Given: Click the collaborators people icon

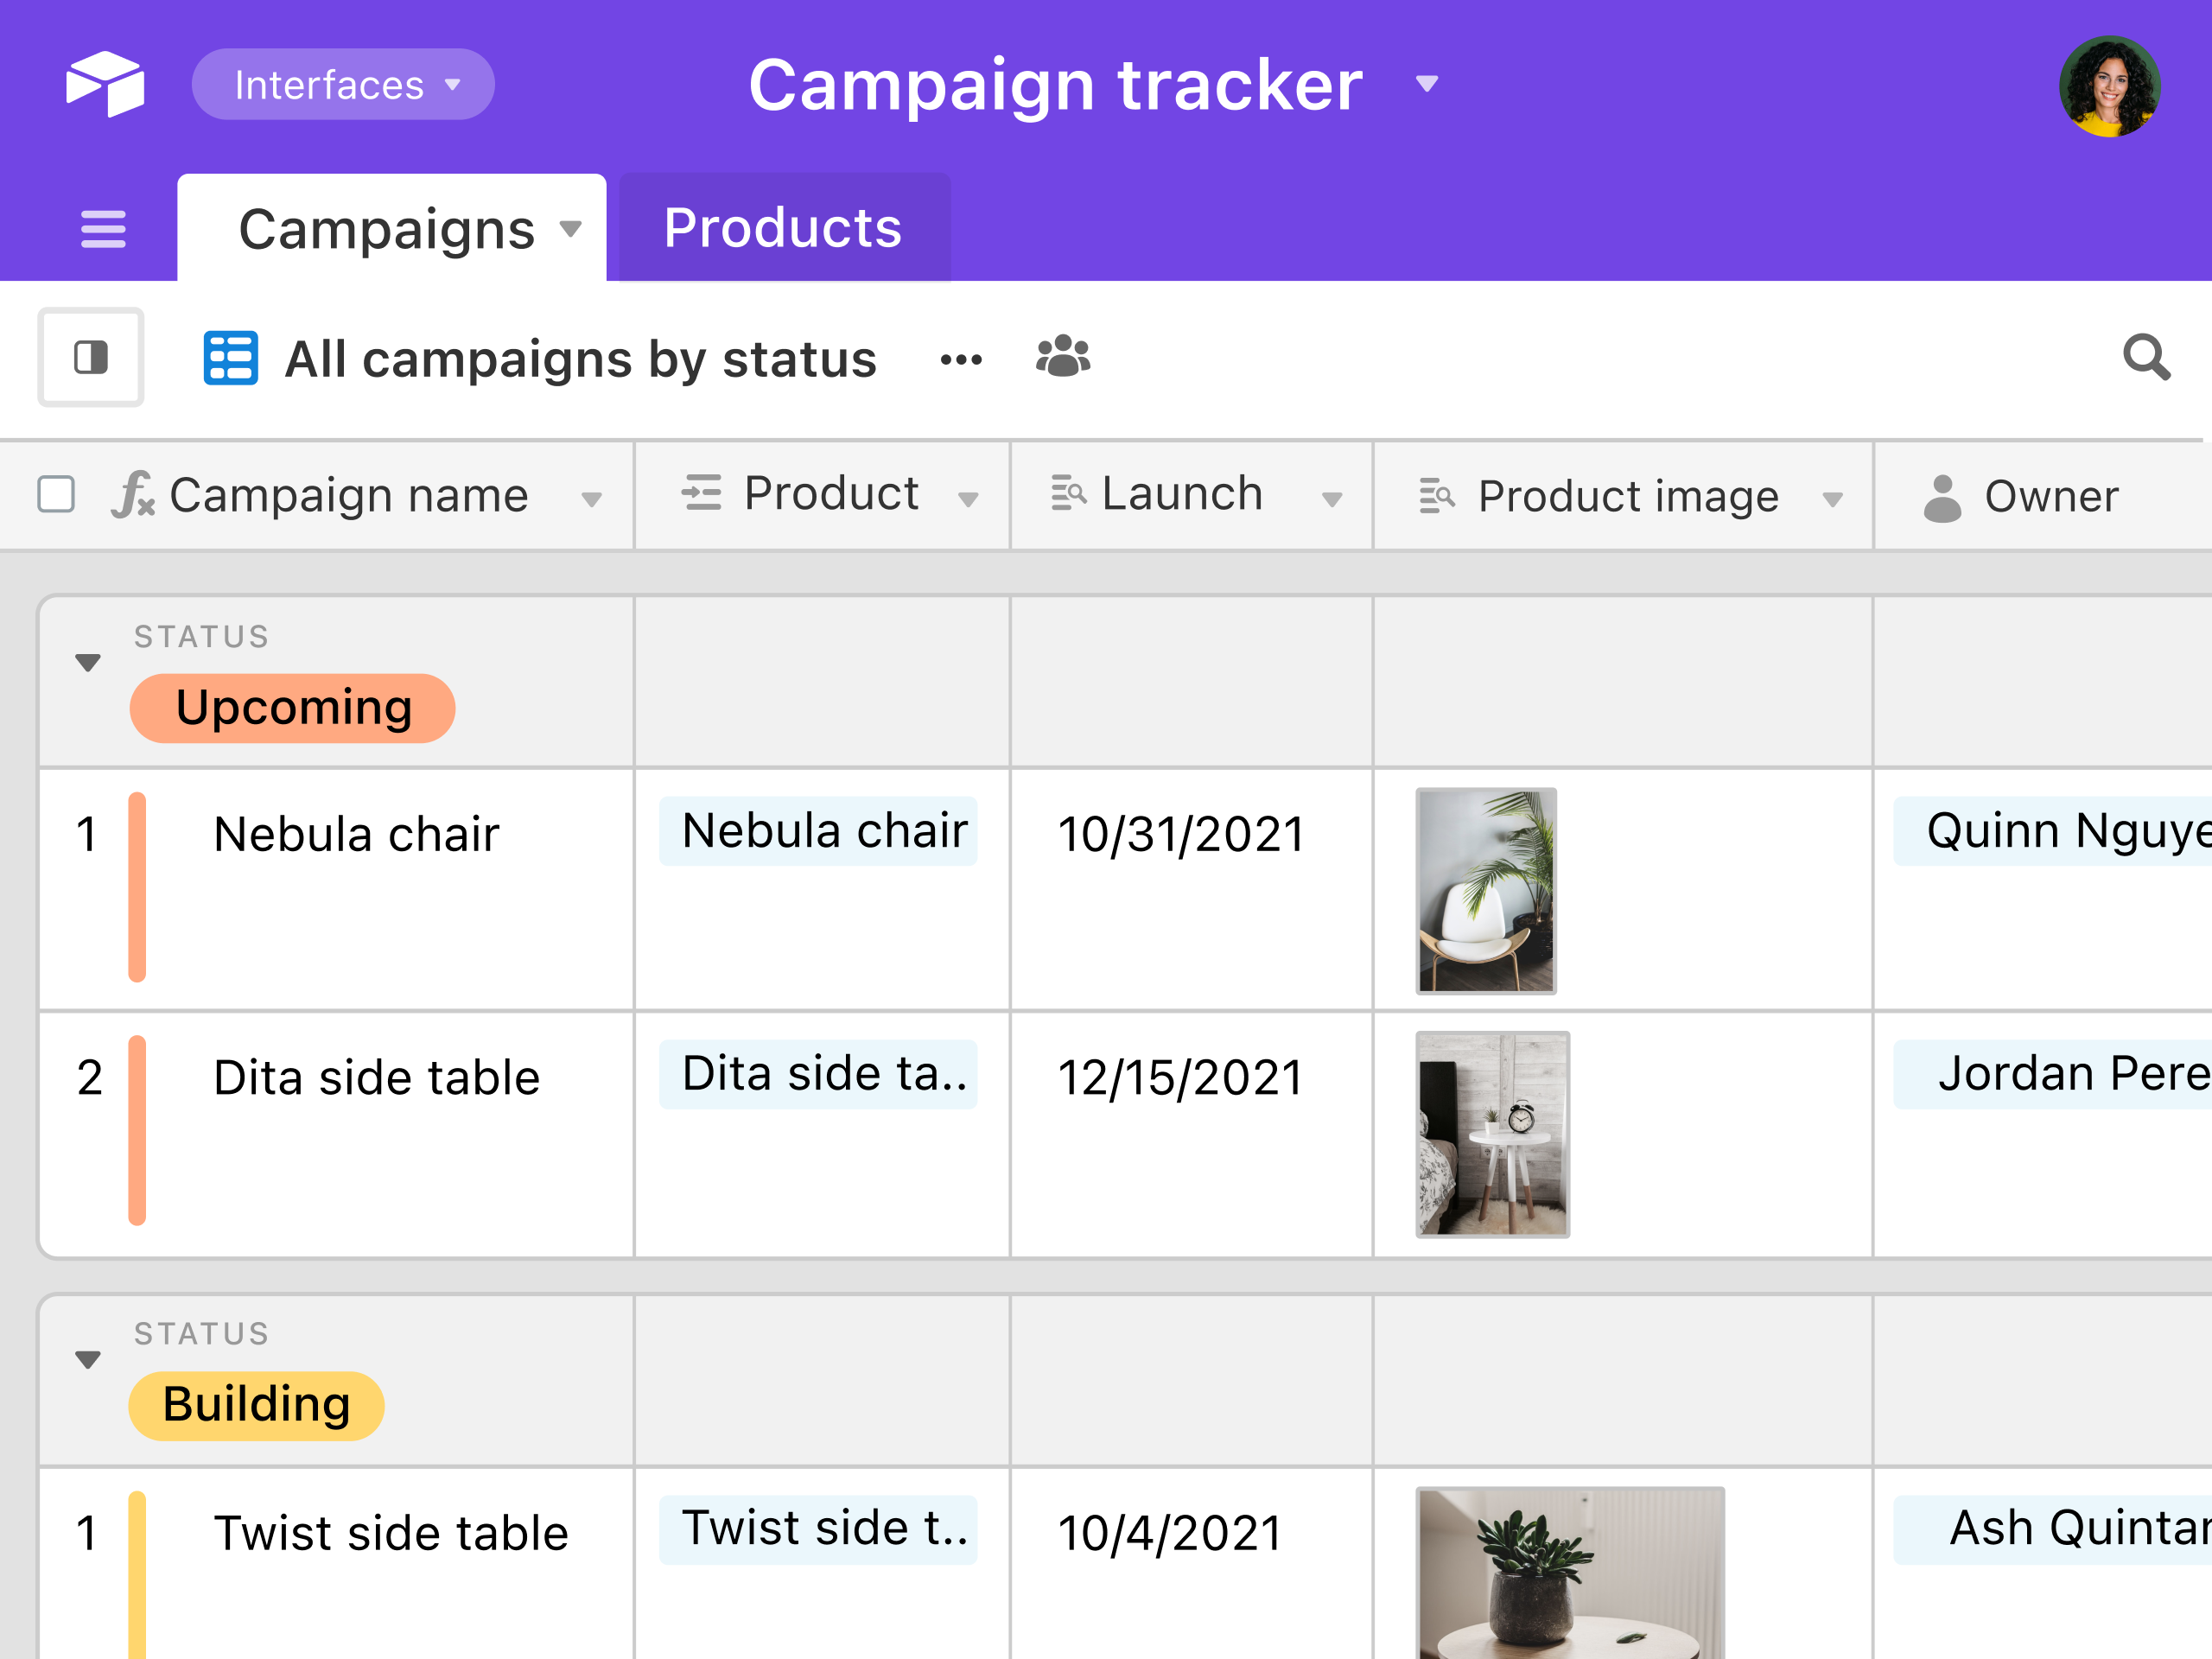Looking at the screenshot, I should point(1063,356).
